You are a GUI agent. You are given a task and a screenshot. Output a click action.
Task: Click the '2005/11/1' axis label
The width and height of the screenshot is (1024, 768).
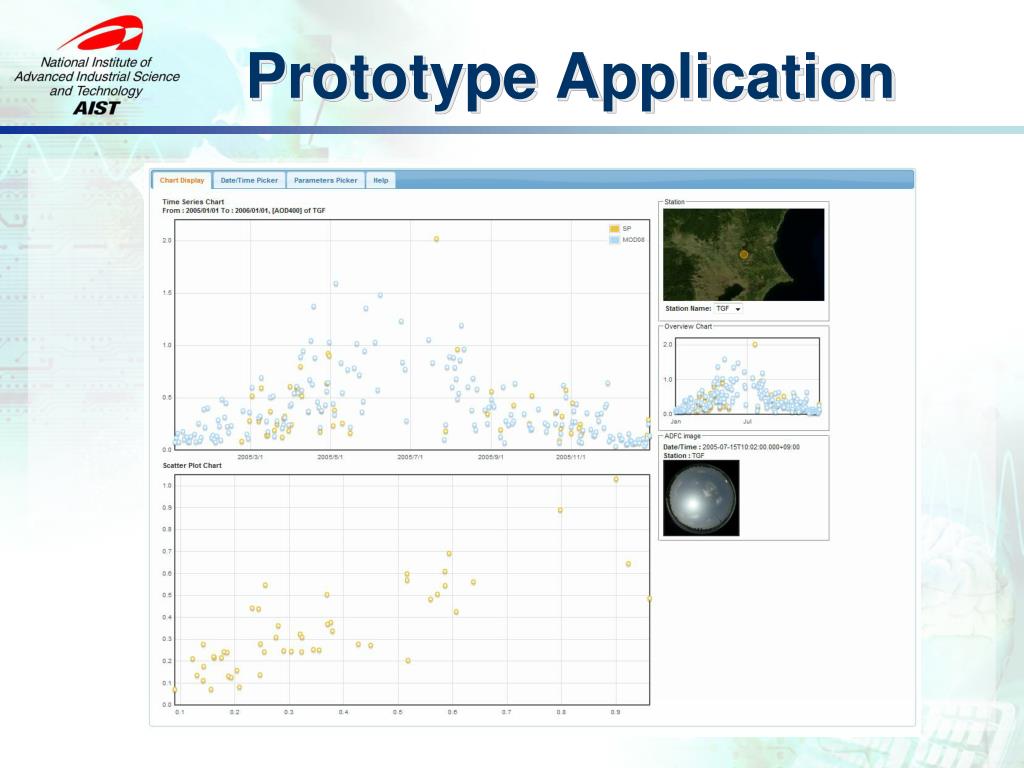pos(571,457)
